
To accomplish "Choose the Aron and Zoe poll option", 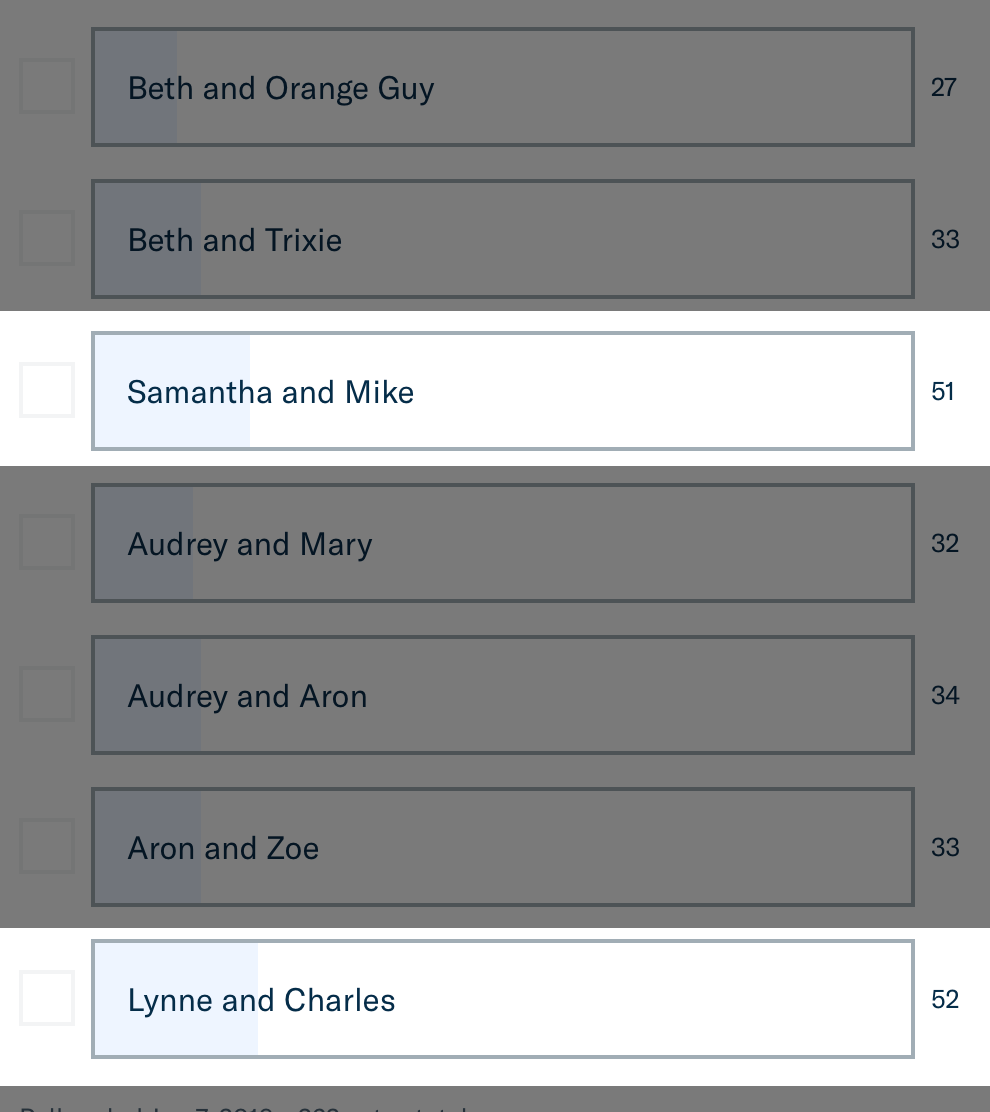I will click(502, 847).
